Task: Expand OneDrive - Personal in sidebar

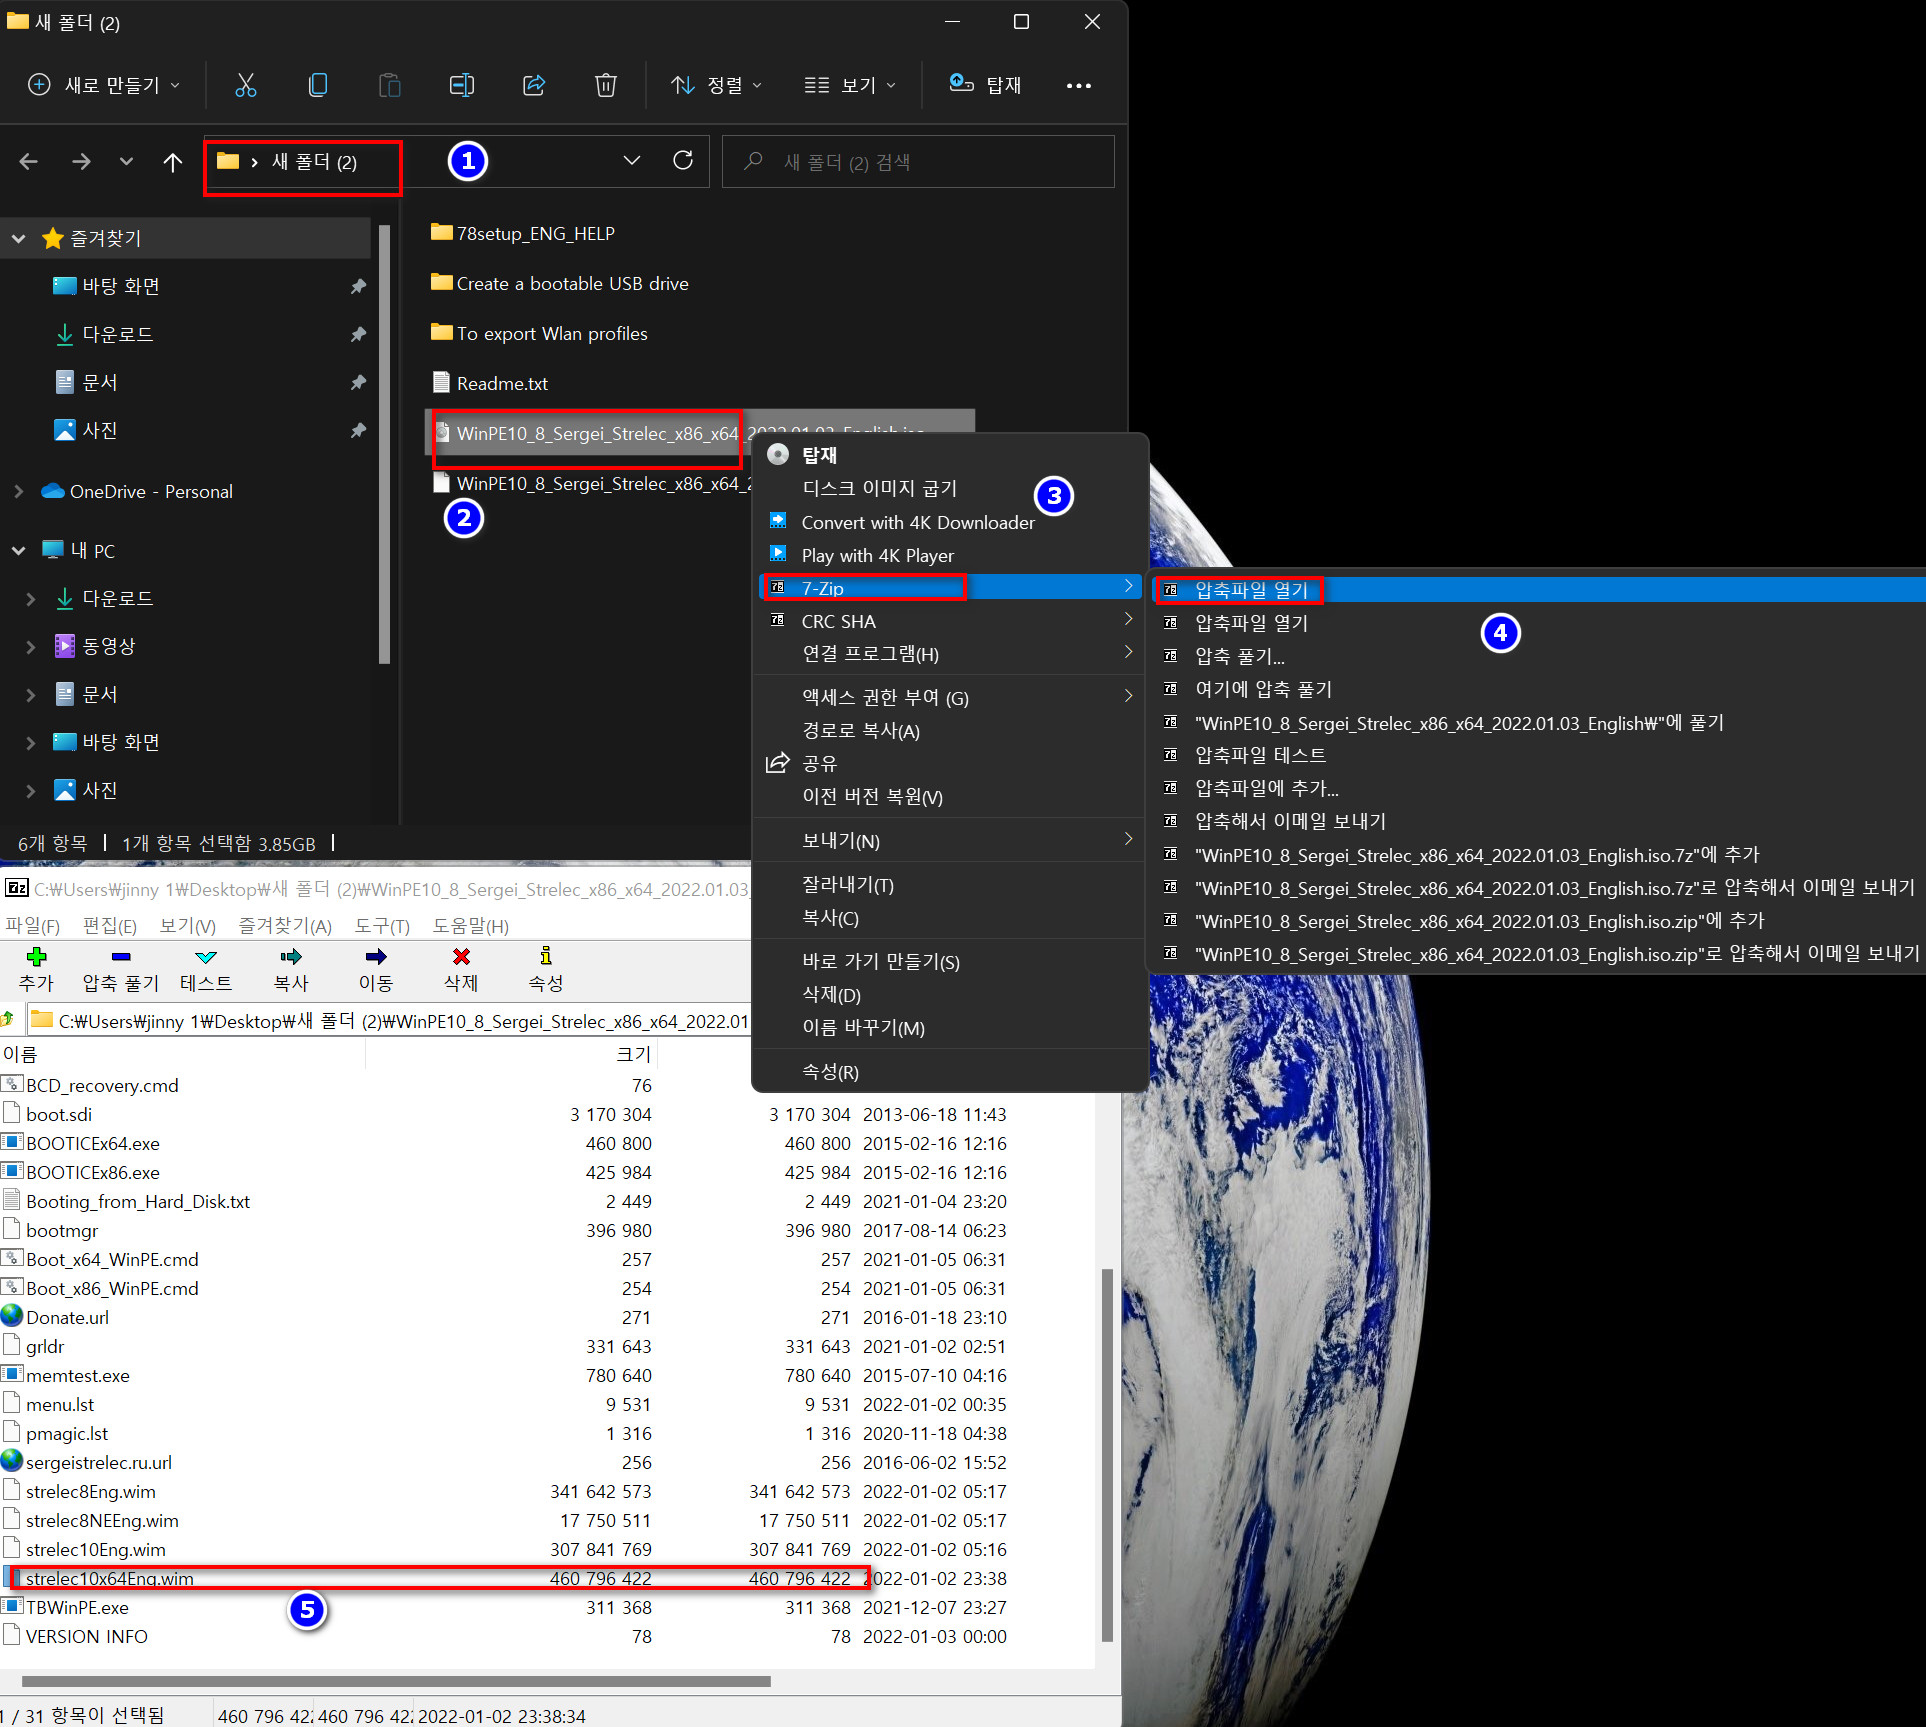Action: (x=19, y=491)
